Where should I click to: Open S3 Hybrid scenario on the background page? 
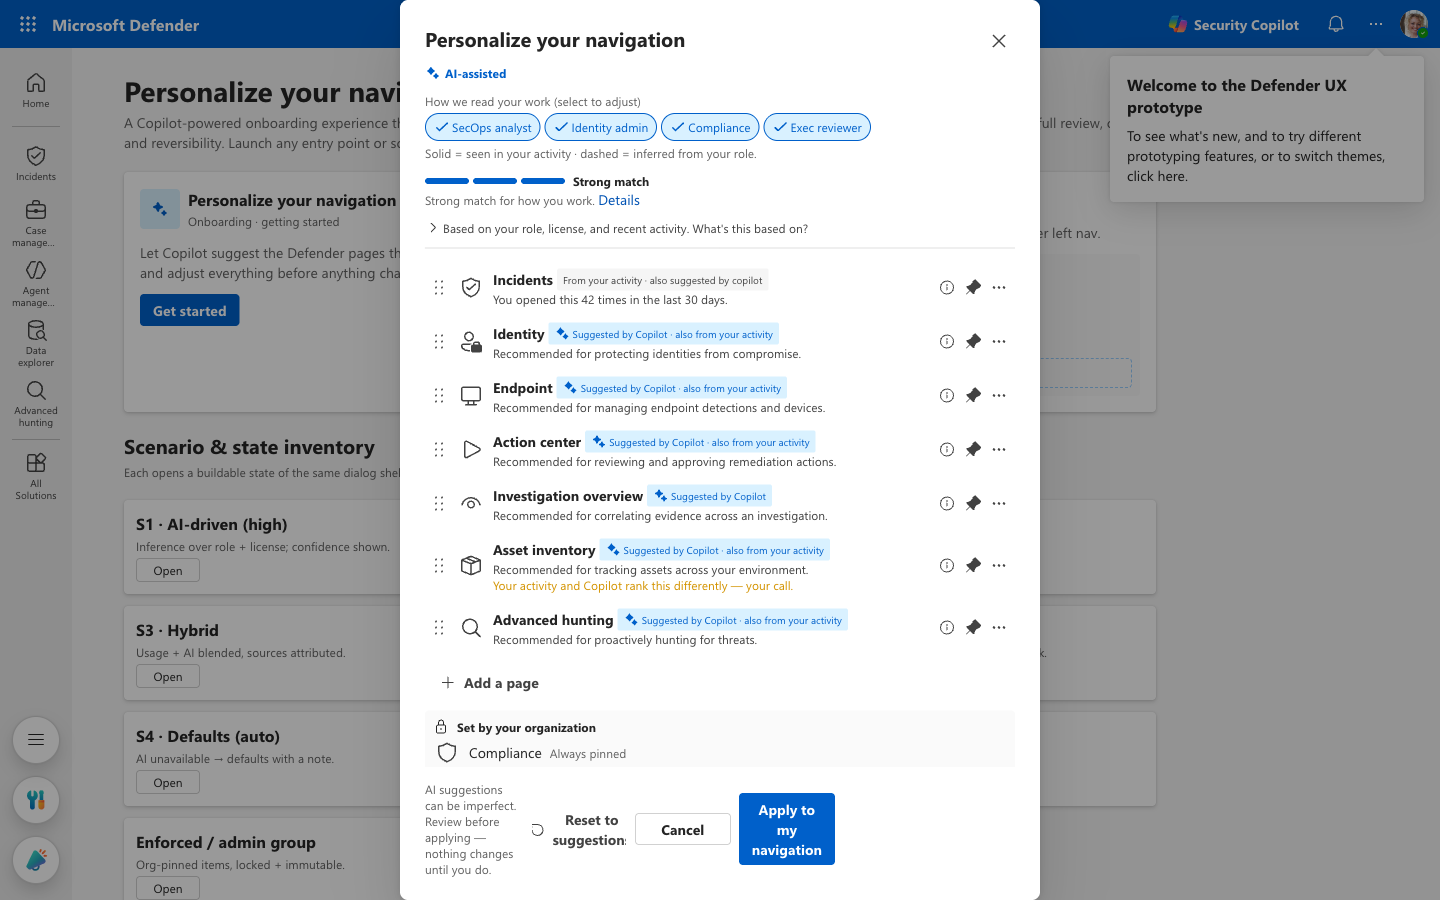168,676
